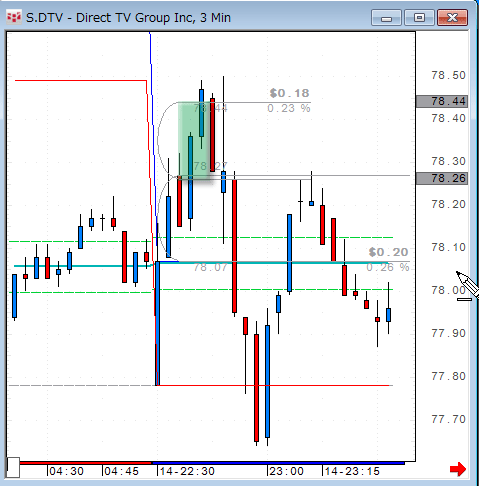Click the 78.44 price marker on axis
Viewport: 479px width, 486px height.
click(x=442, y=101)
